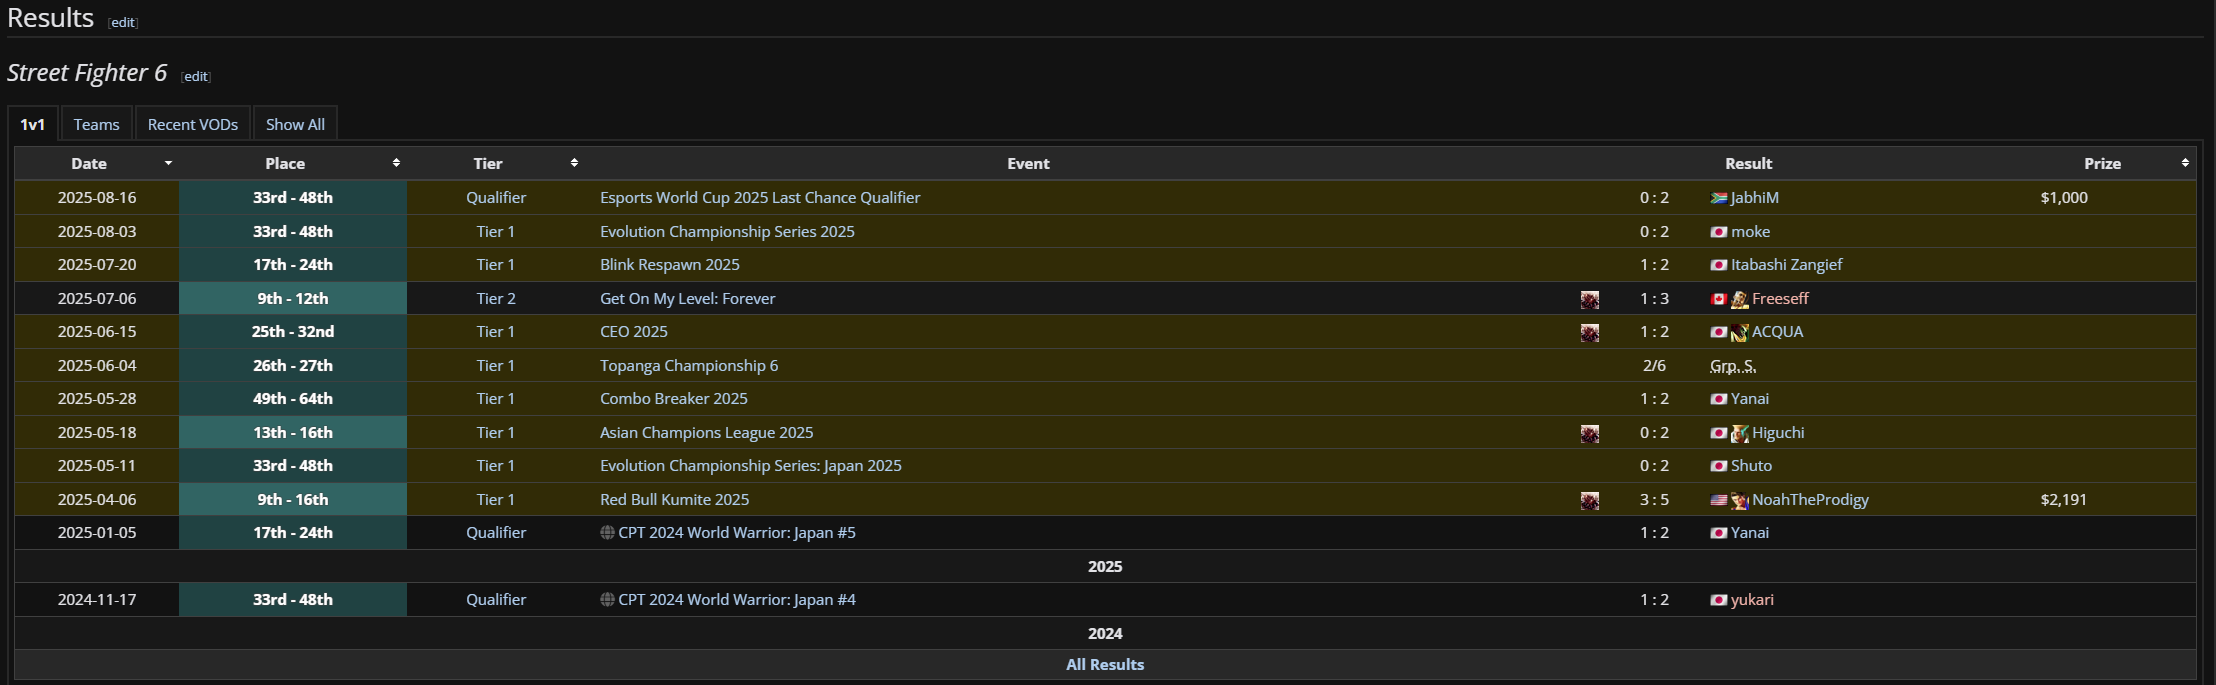Viewport: 2216px width, 685px height.
Task: Open Asian Champions League 2025 link
Action: pyautogui.click(x=707, y=433)
